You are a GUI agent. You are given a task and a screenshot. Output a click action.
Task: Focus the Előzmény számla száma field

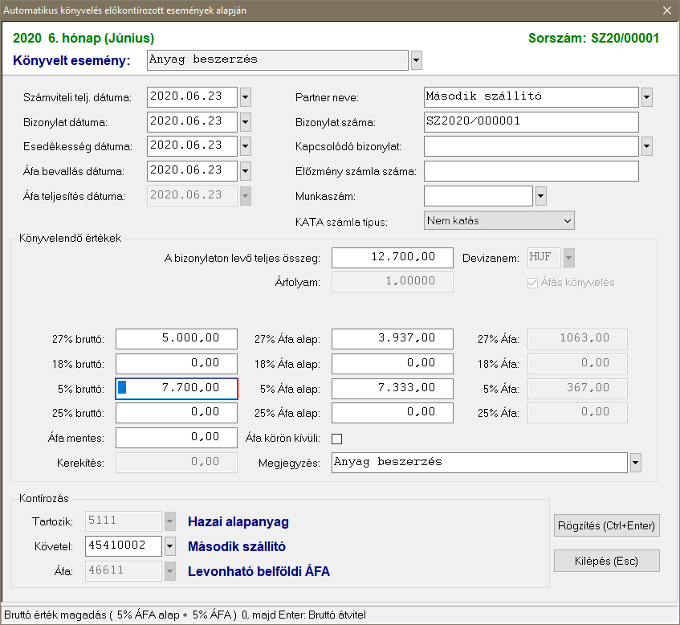[x=531, y=171]
